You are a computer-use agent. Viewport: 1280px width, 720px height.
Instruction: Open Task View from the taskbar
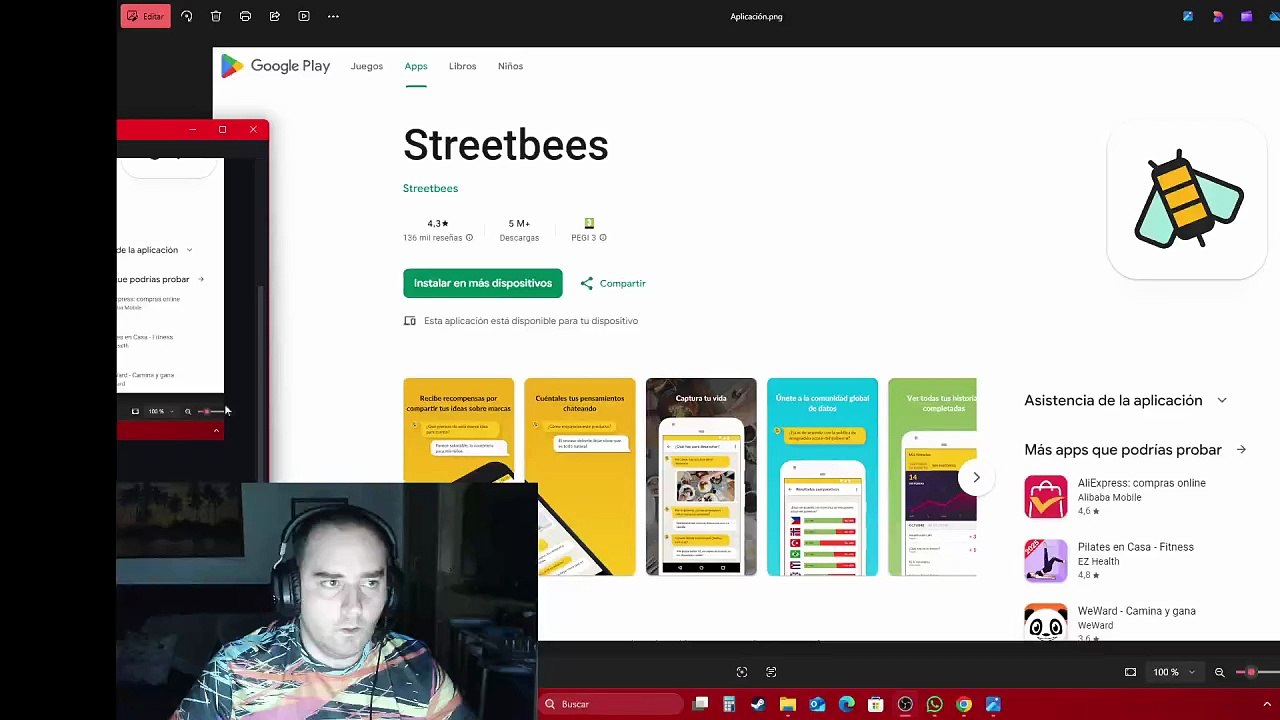click(x=701, y=704)
